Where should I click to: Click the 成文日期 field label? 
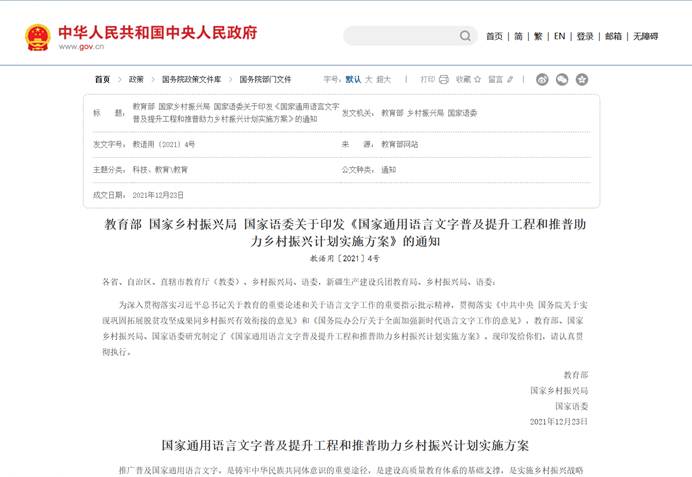pyautogui.click(x=110, y=195)
